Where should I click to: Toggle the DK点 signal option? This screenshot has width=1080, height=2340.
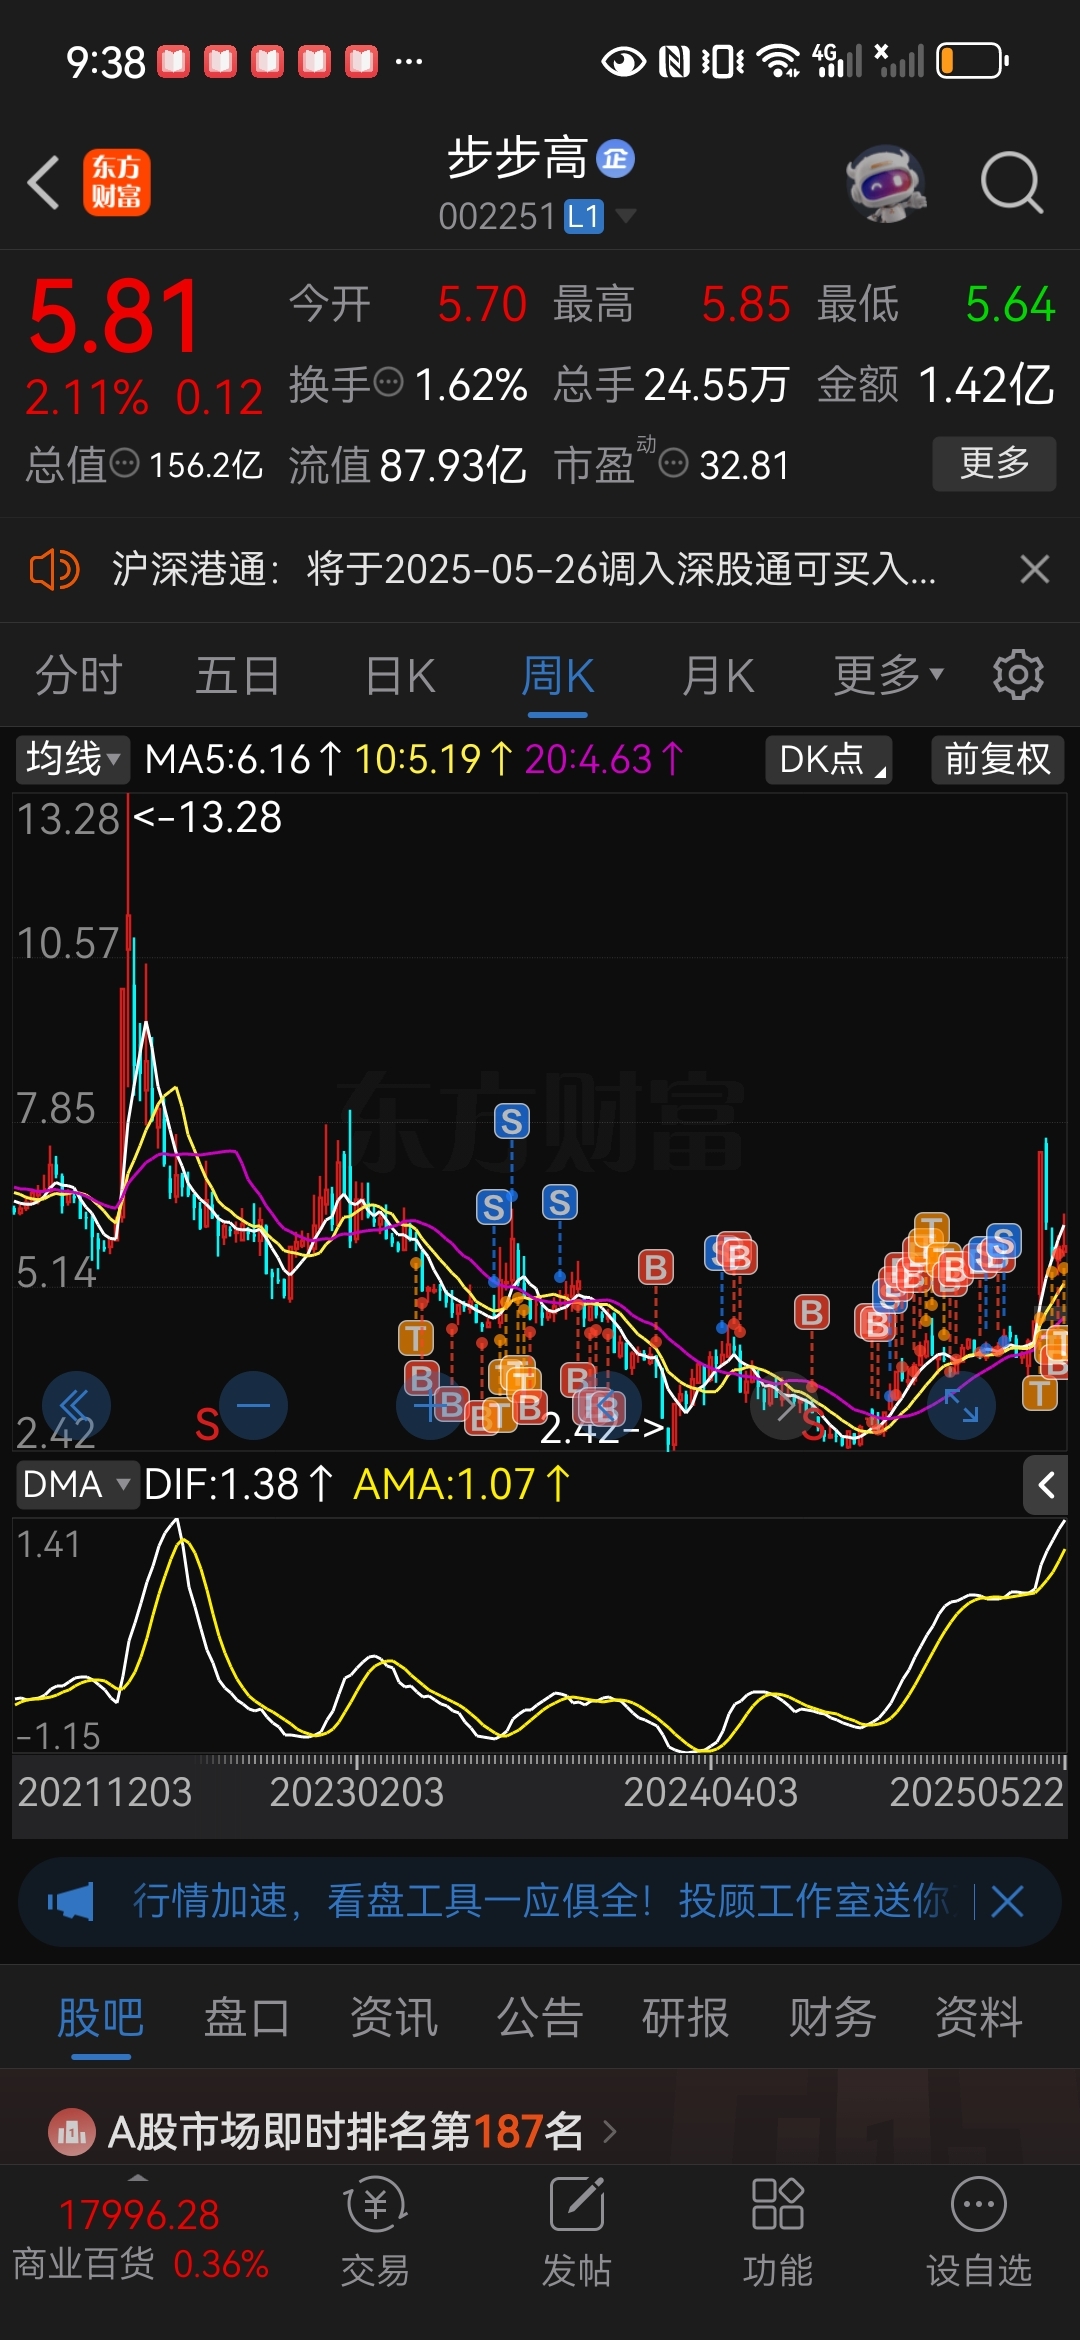click(829, 759)
